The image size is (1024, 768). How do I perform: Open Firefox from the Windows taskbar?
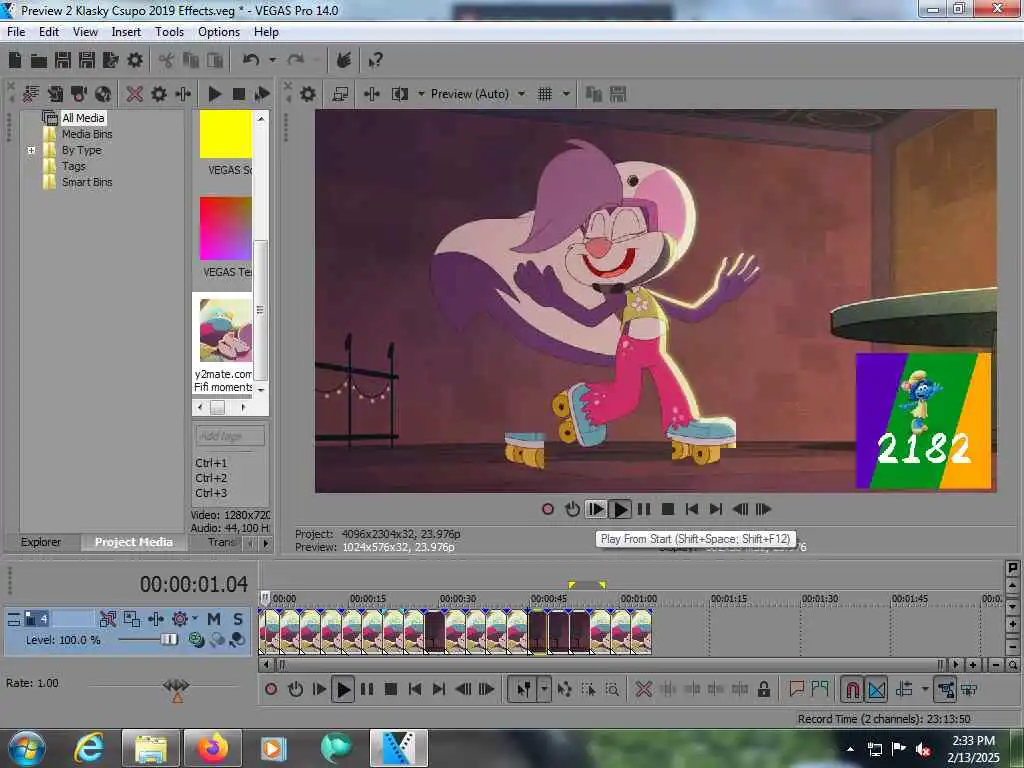click(x=213, y=748)
